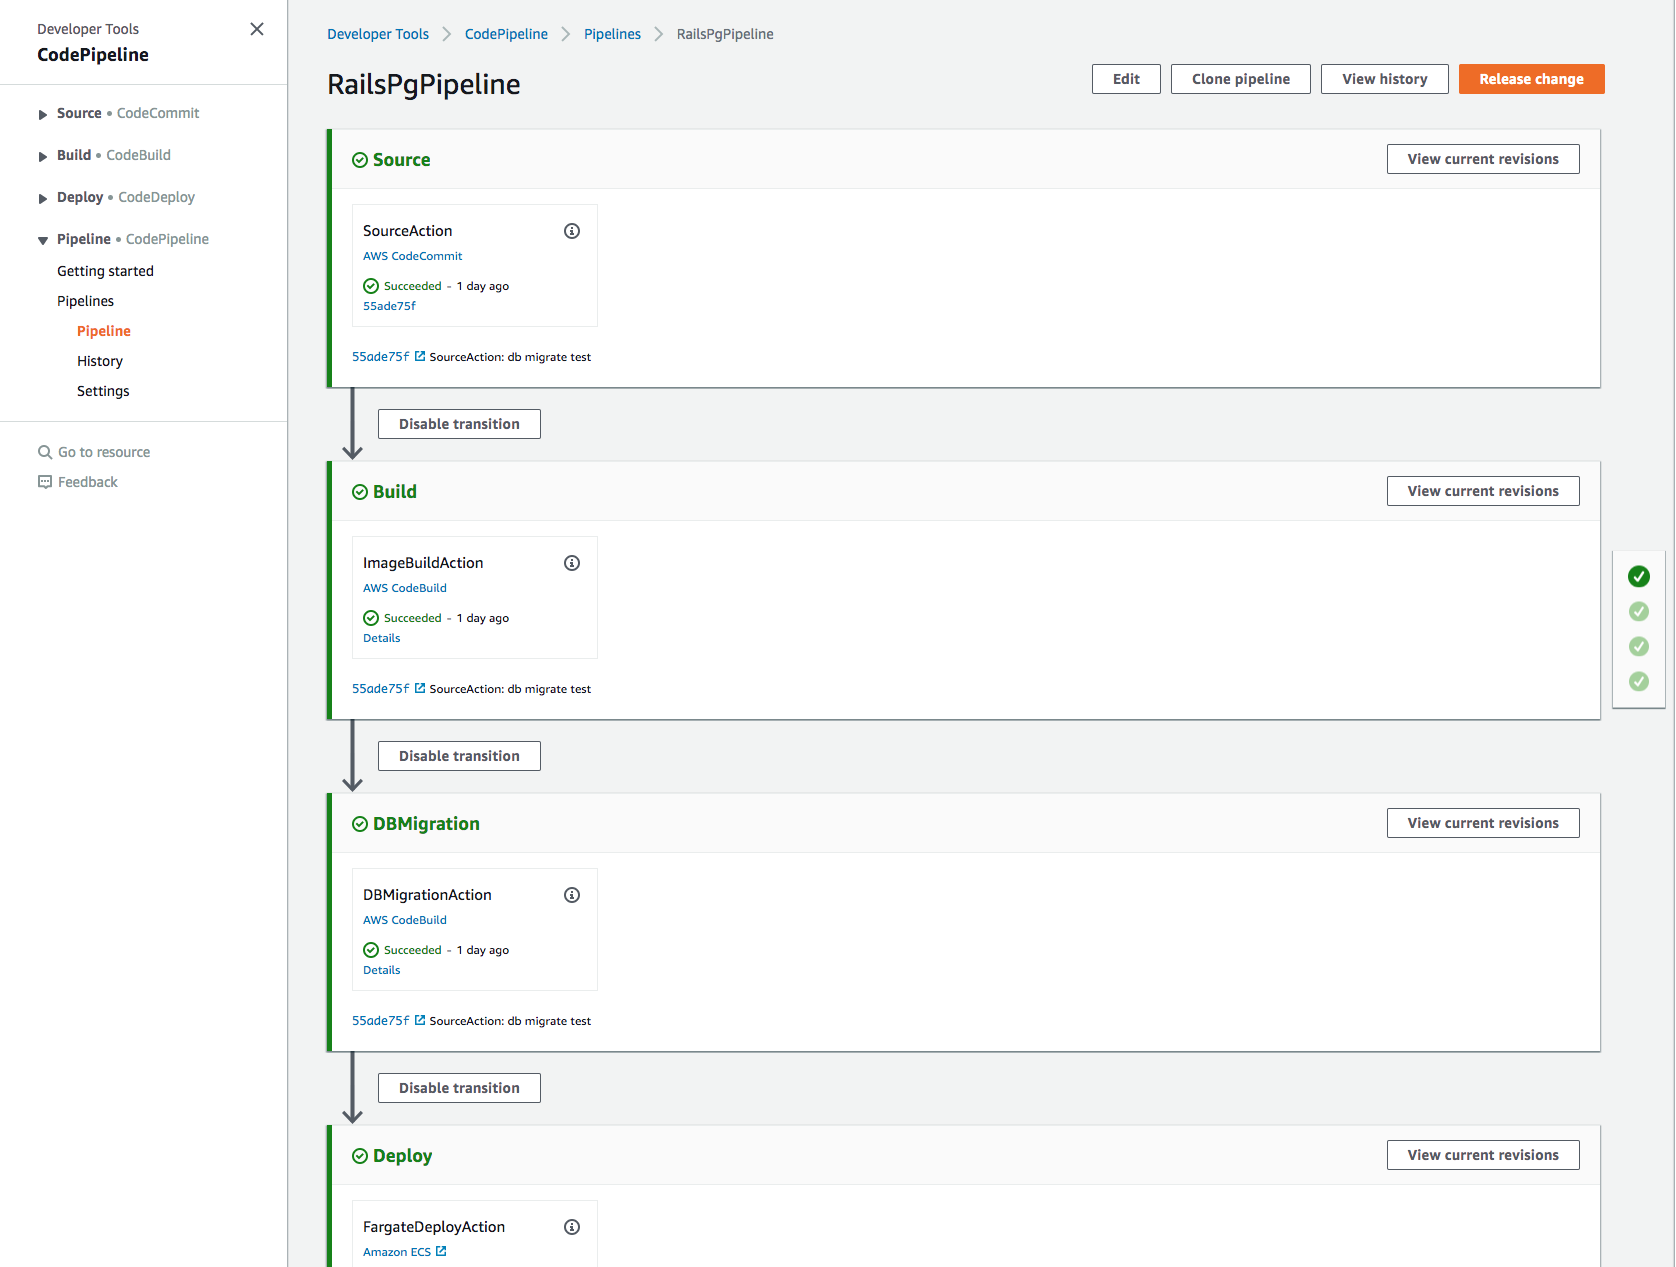Open AWS CodeCommit link in SourceAction
Screen dimensions: 1676x1267
point(412,256)
